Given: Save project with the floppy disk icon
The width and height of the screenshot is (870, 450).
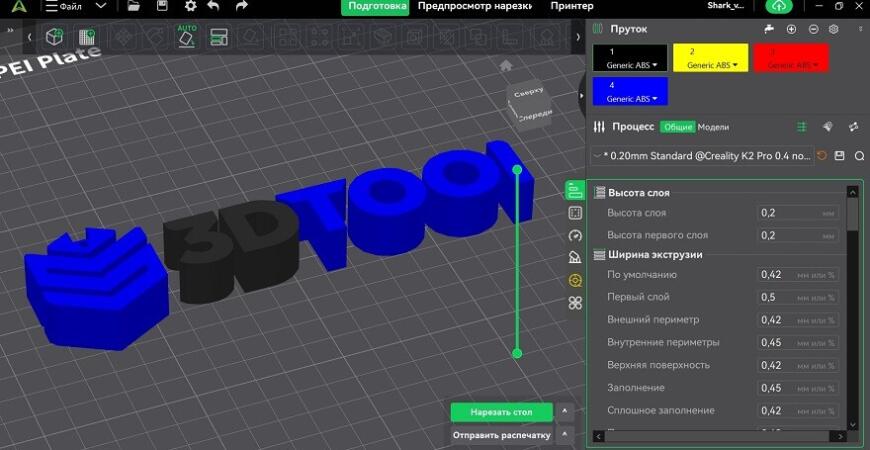Looking at the screenshot, I should [x=162, y=6].
